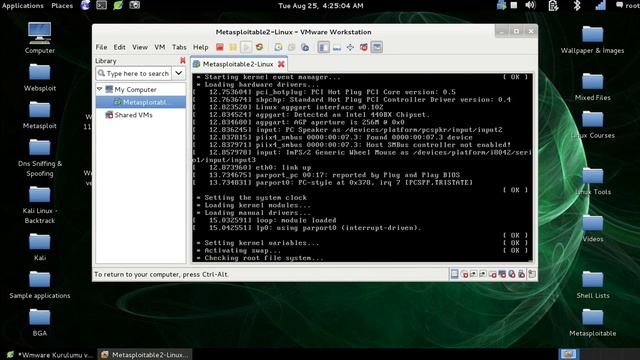Open the Sample applications folder
Viewport: 640px width, 360px height.
(x=40, y=285)
